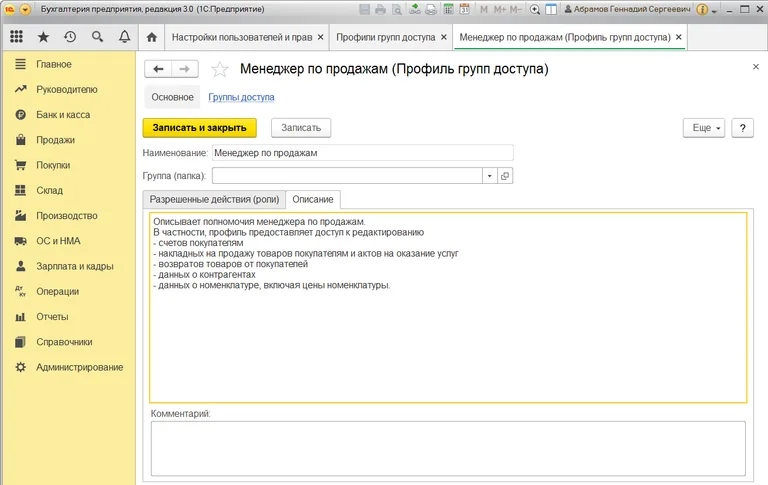Image resolution: width=768 pixels, height=485 pixels.
Task: Open the Еще dropdown menu
Action: (703, 128)
